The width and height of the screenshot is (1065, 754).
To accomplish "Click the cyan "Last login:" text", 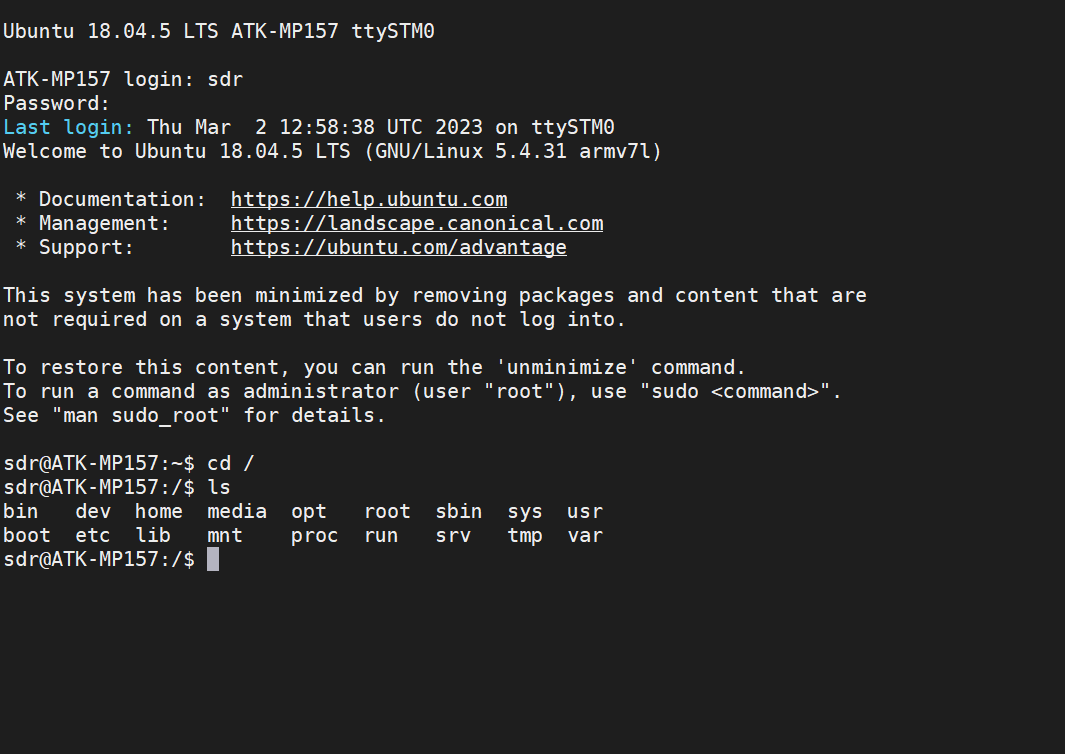I will (x=69, y=127).
